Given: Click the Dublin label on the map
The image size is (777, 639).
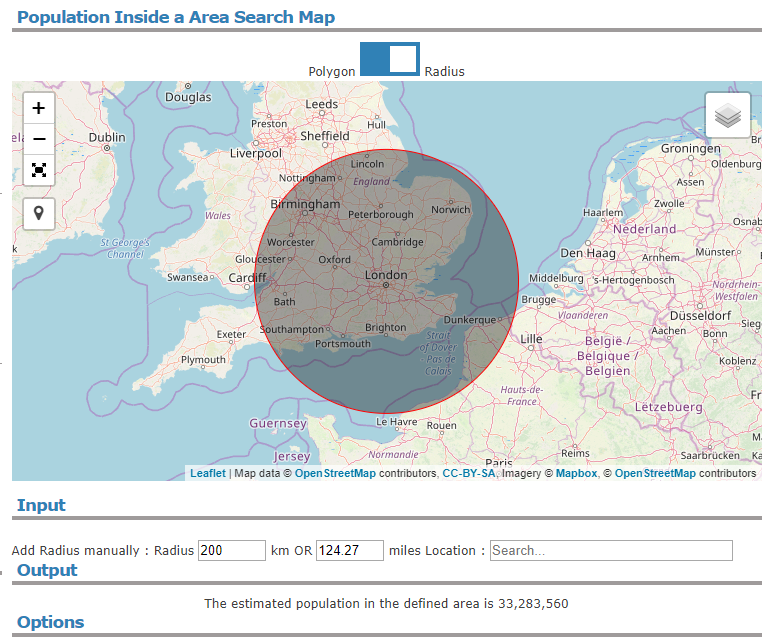Looking at the screenshot, I should click(107, 137).
